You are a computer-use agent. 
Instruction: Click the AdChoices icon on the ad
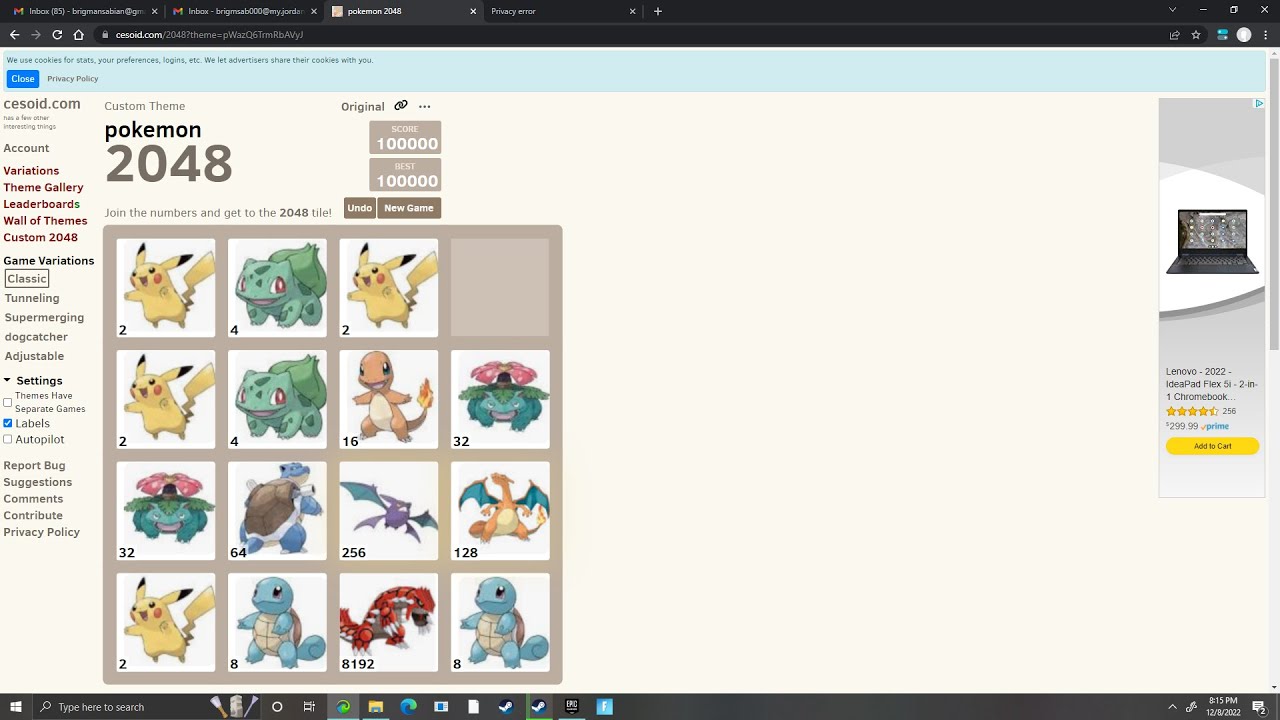click(1259, 103)
